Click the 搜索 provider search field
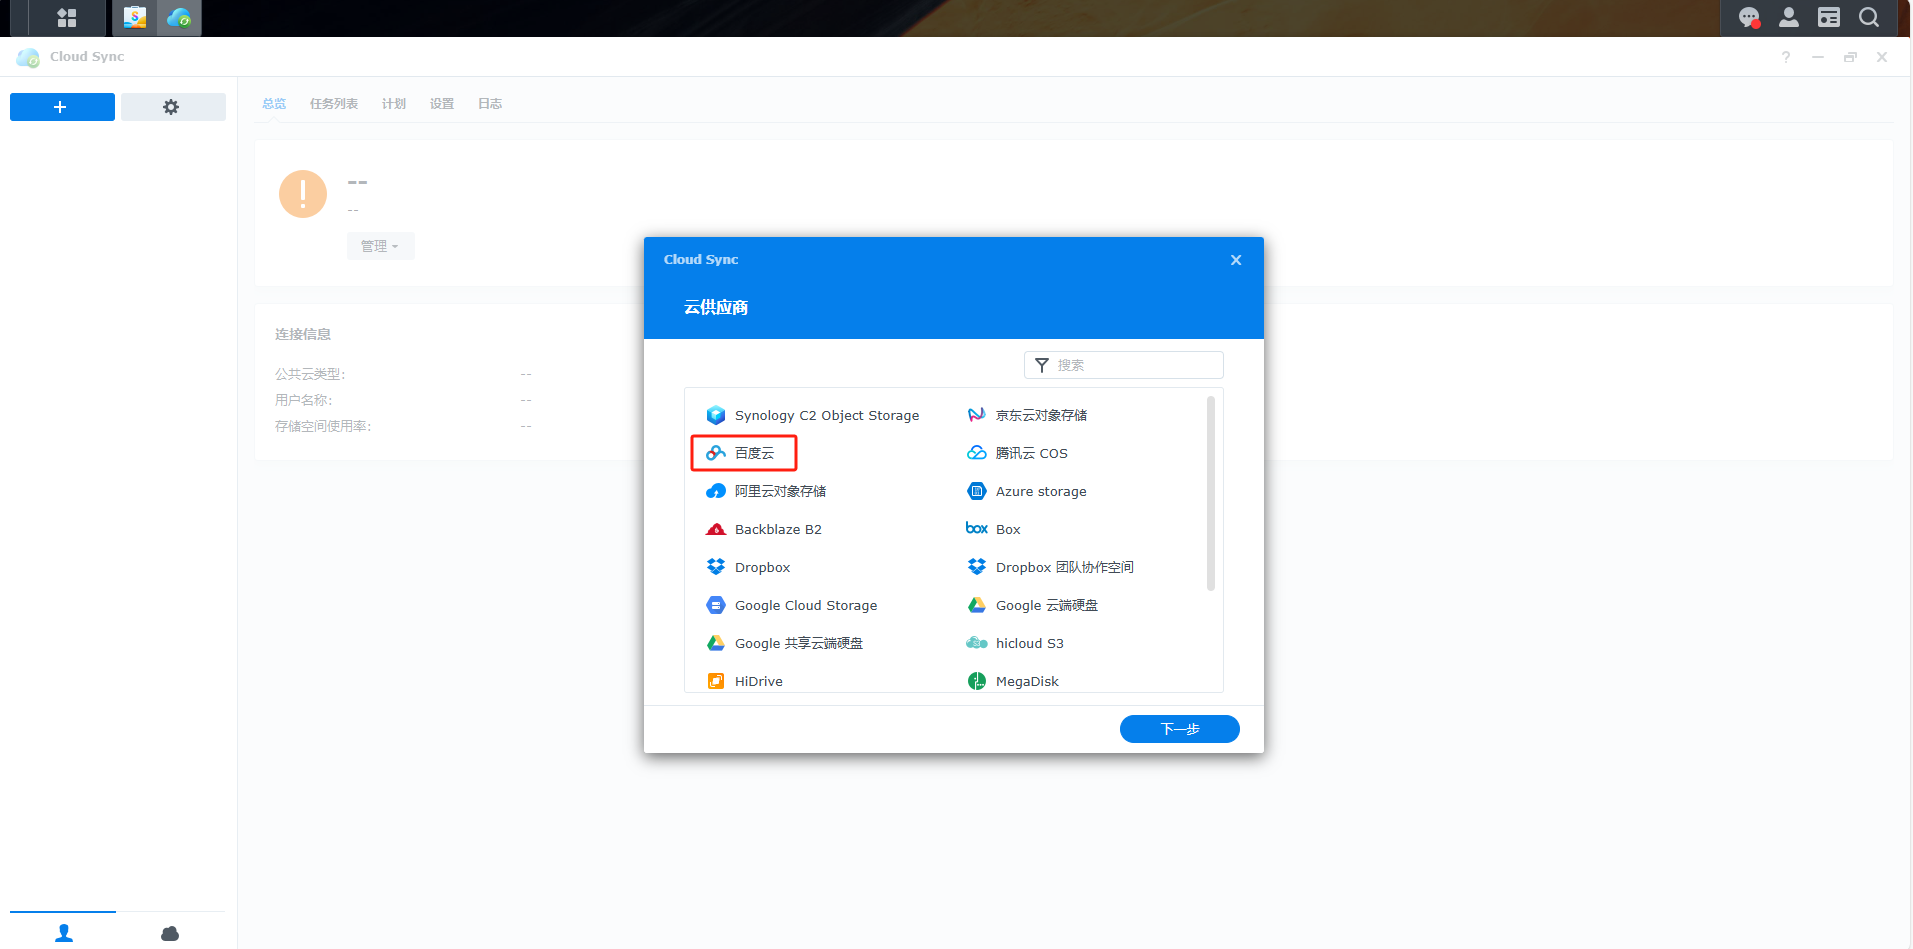The image size is (1913, 949). click(1124, 365)
